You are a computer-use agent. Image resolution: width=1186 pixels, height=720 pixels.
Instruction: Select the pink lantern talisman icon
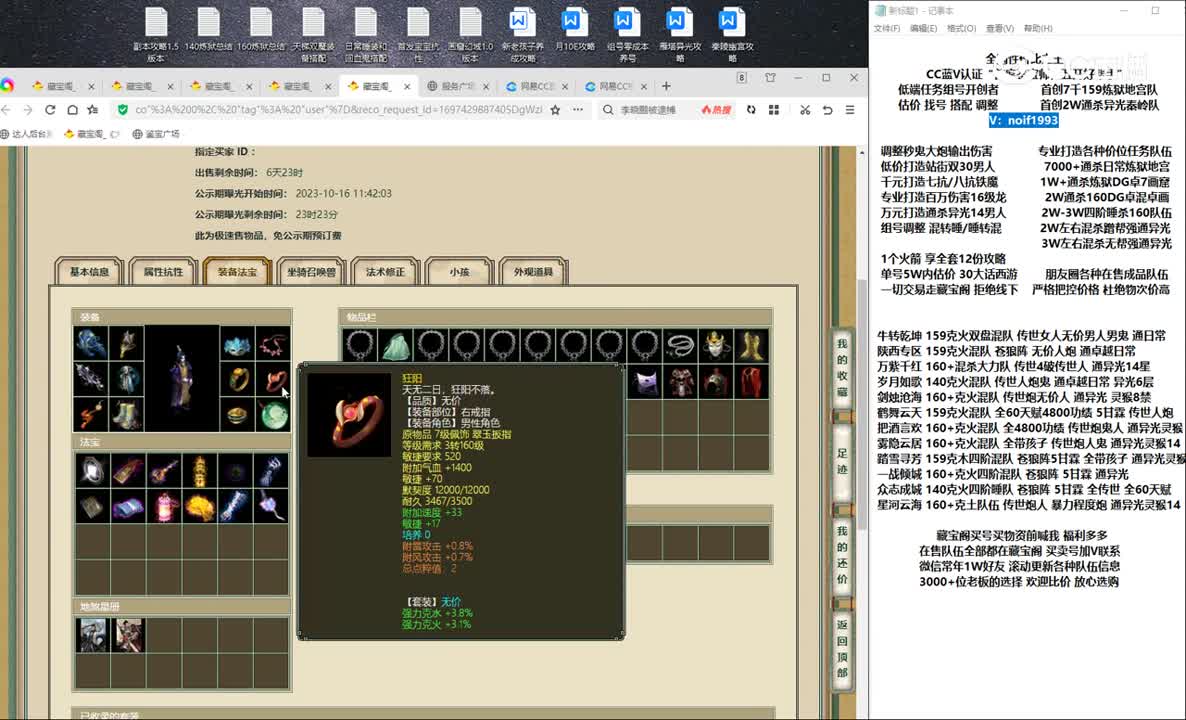click(x=165, y=507)
